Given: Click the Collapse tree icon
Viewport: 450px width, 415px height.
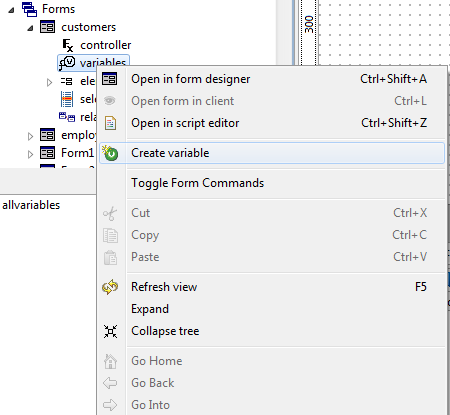Looking at the screenshot, I should (110, 331).
